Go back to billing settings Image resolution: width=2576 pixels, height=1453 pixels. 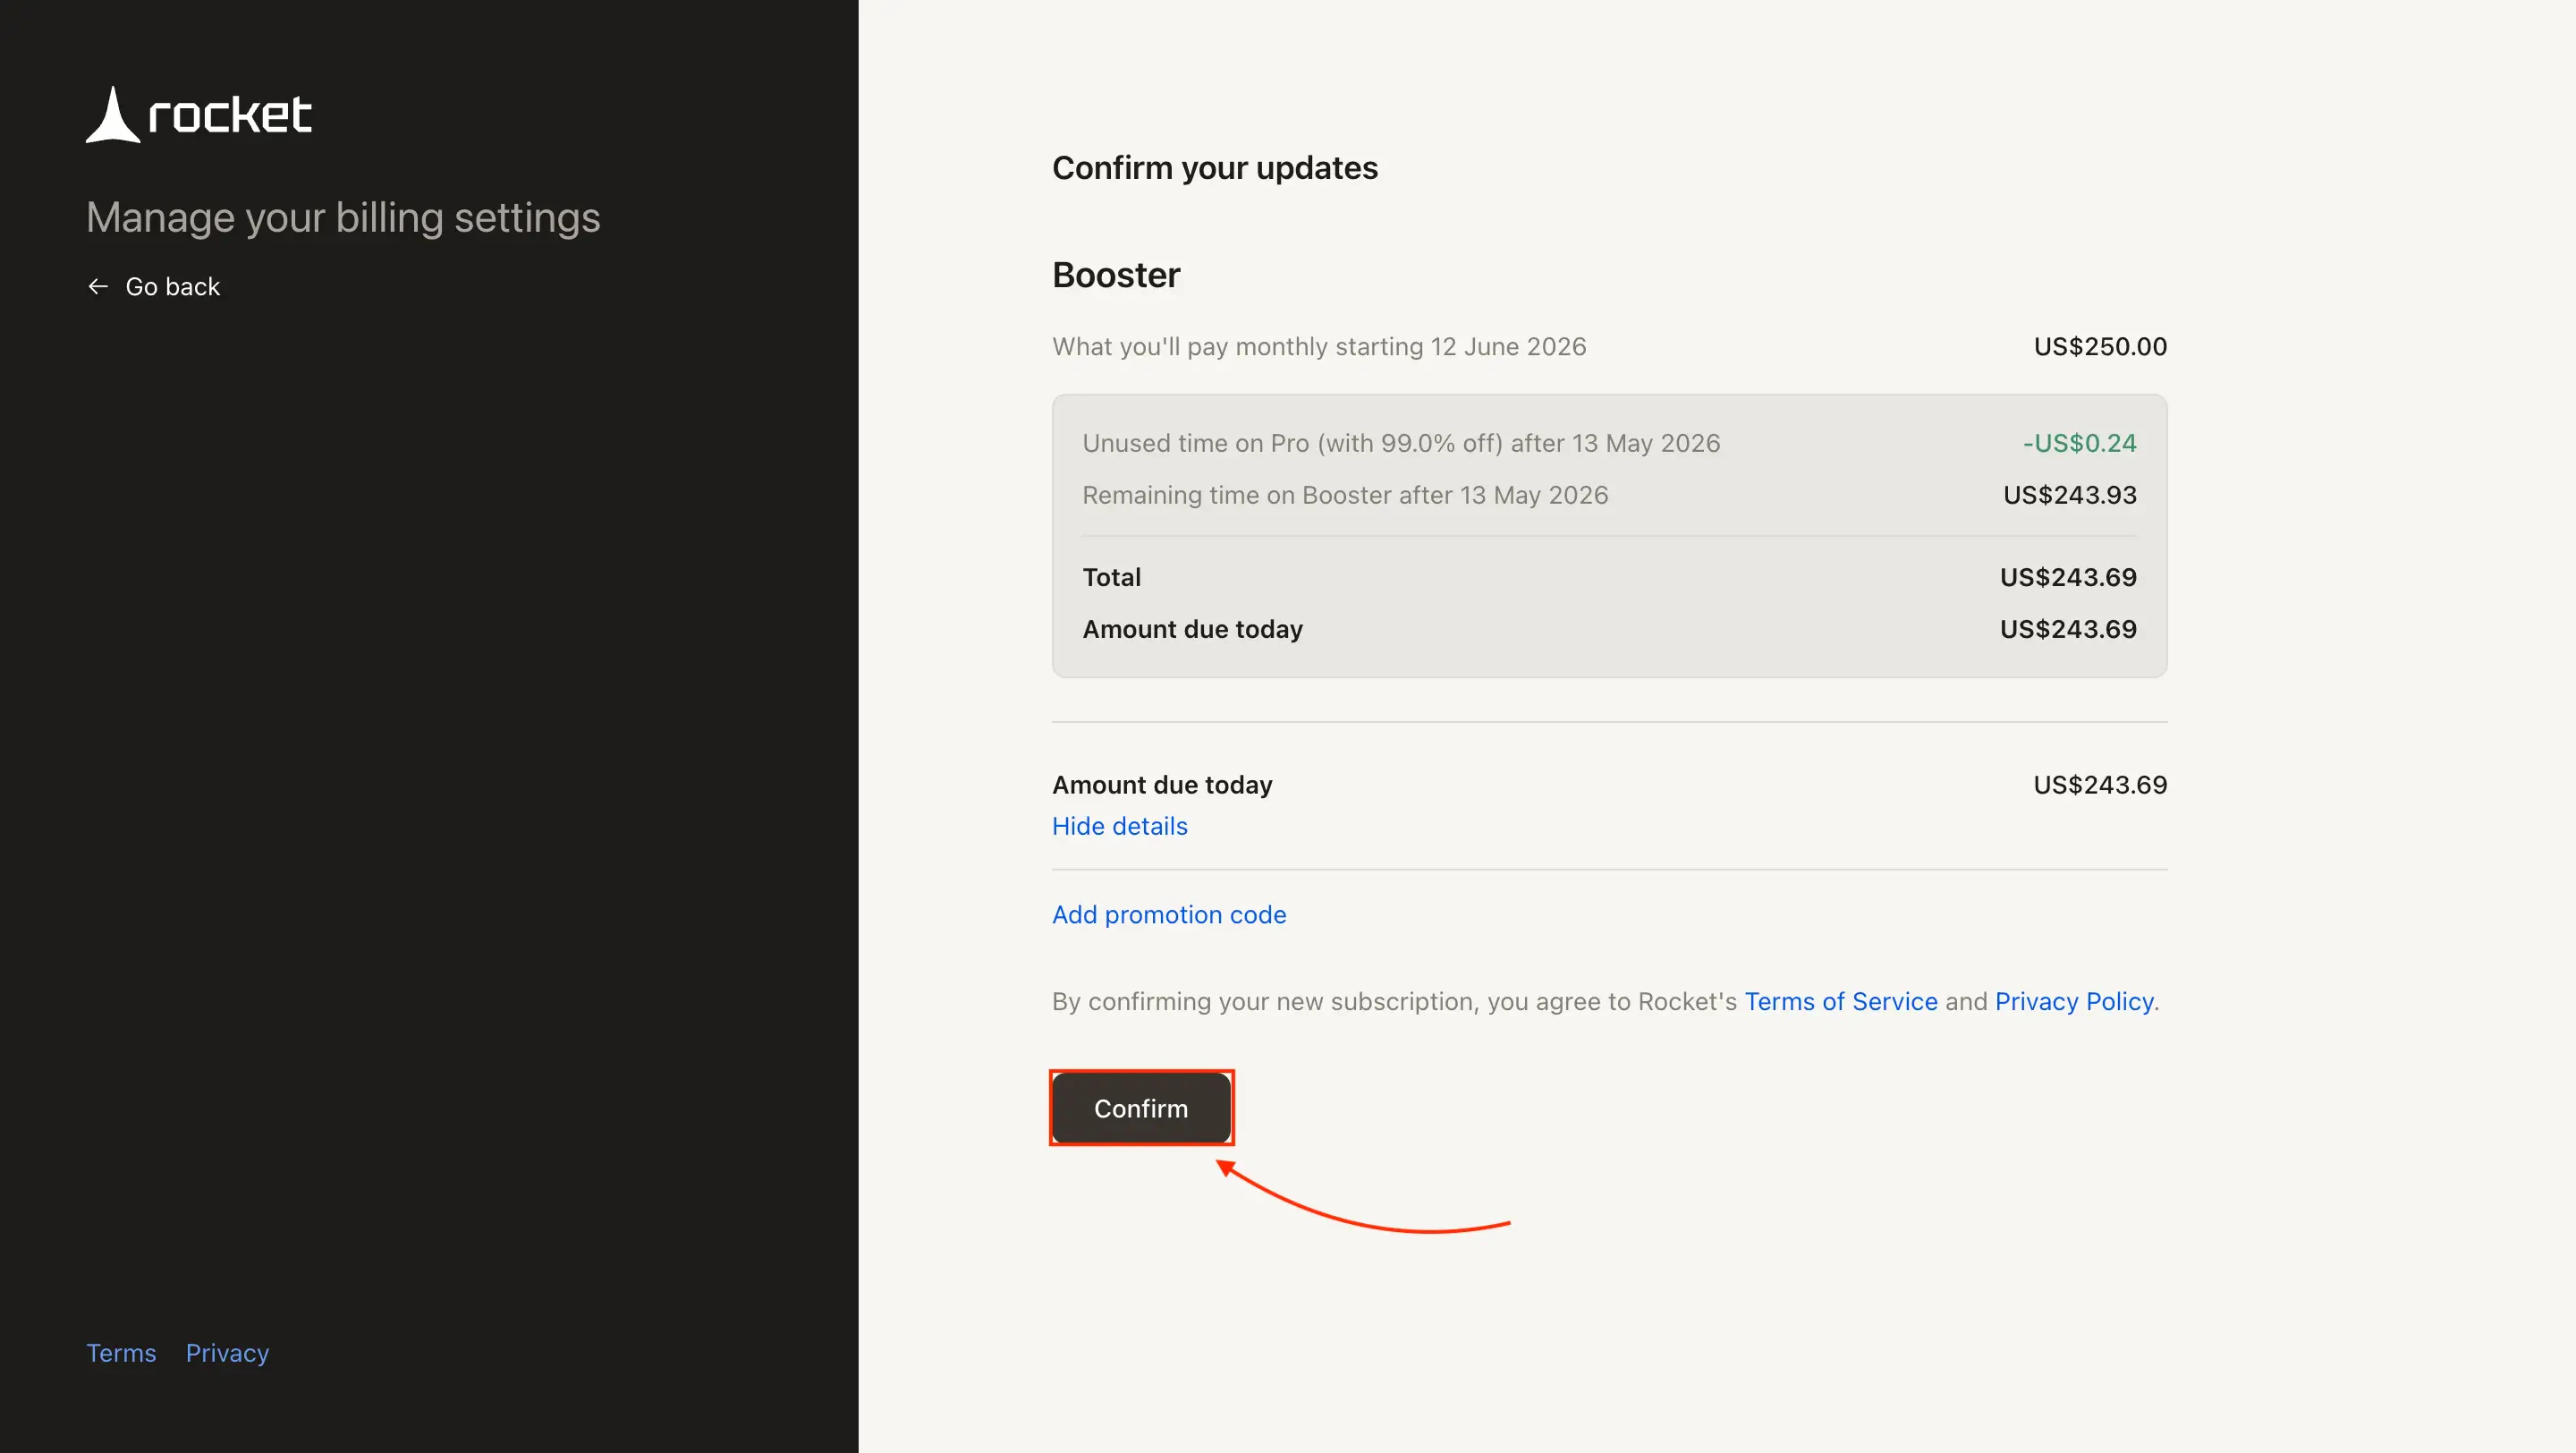coord(153,287)
